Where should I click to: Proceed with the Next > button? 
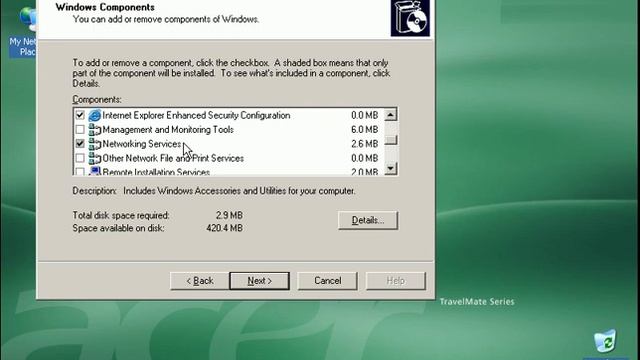[x=260, y=281]
